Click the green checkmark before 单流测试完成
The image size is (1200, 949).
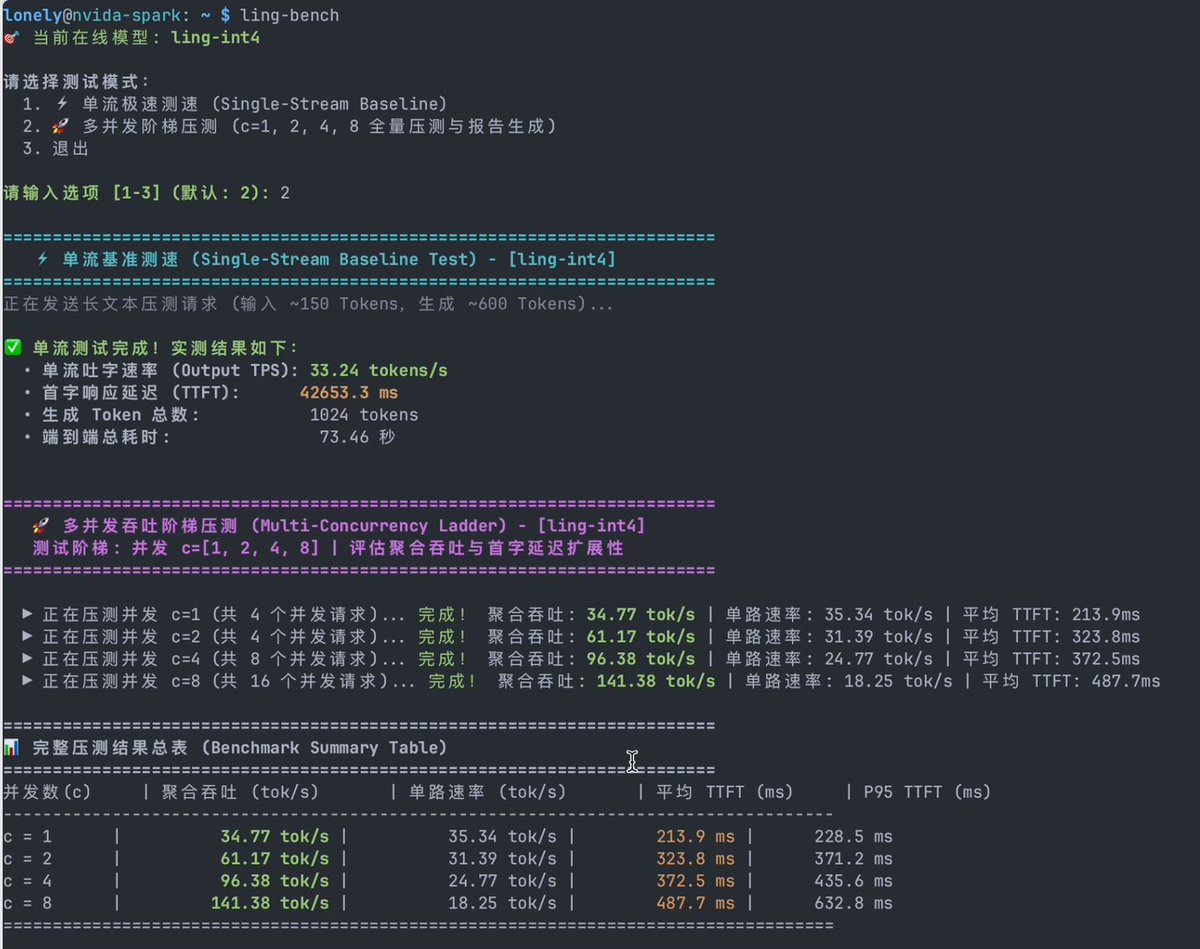coord(13,348)
